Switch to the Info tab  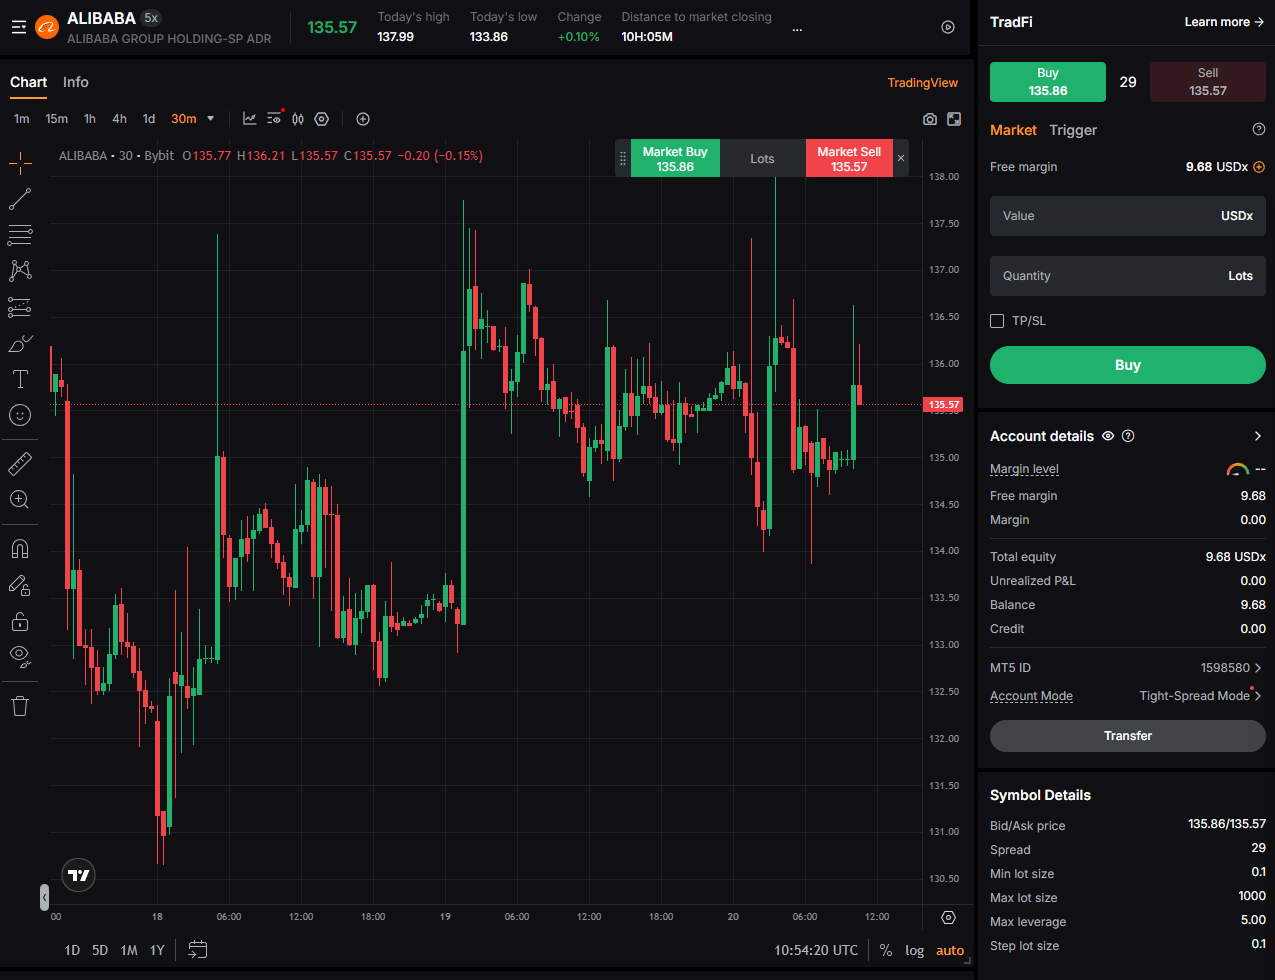(76, 82)
